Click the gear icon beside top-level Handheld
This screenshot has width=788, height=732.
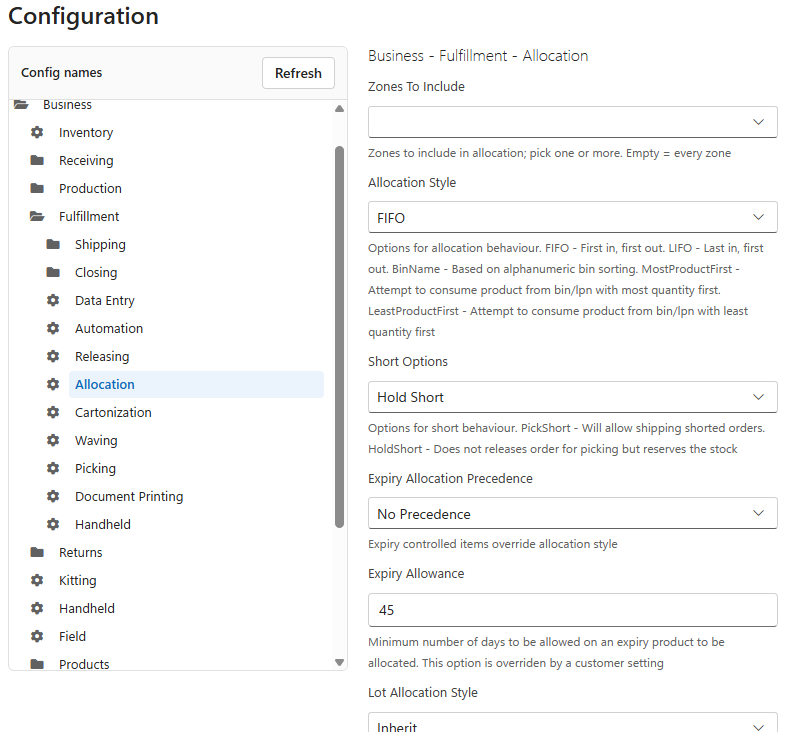37,608
